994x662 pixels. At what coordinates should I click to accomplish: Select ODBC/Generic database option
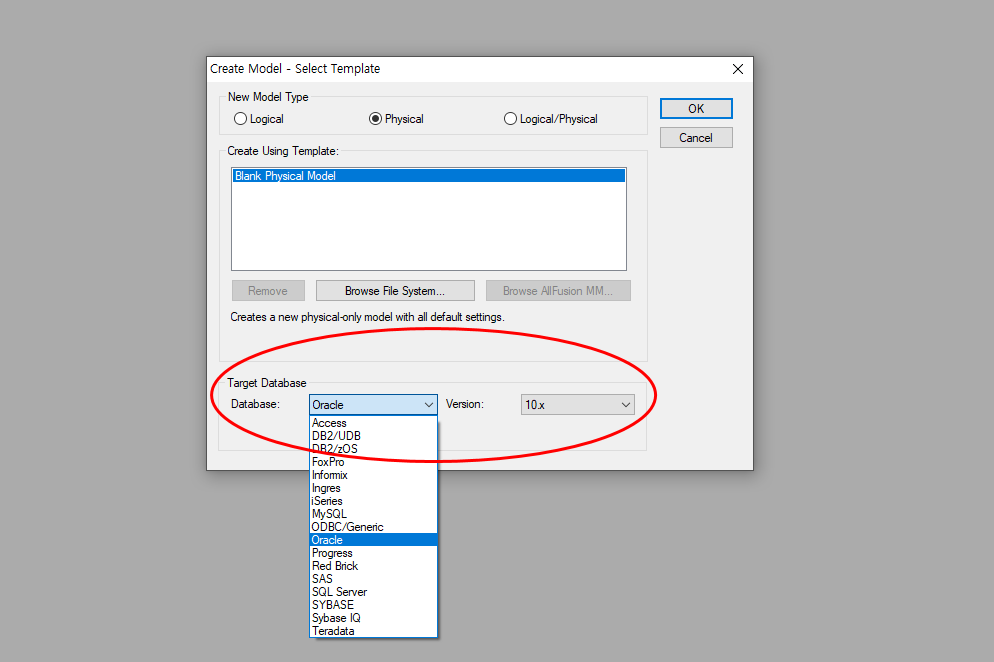coord(373,527)
